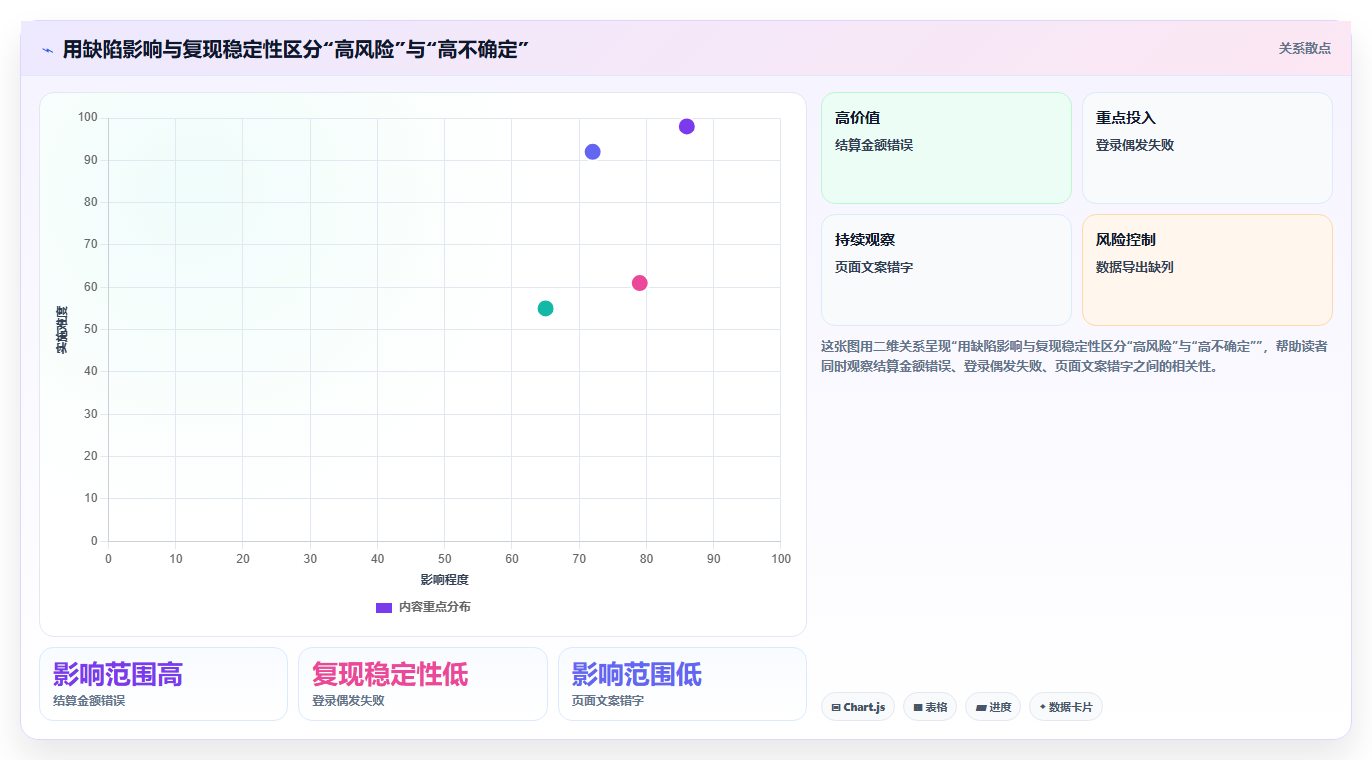The width and height of the screenshot is (1372, 760).
Task: Click the 影响范围高 summary card
Action: click(x=163, y=684)
